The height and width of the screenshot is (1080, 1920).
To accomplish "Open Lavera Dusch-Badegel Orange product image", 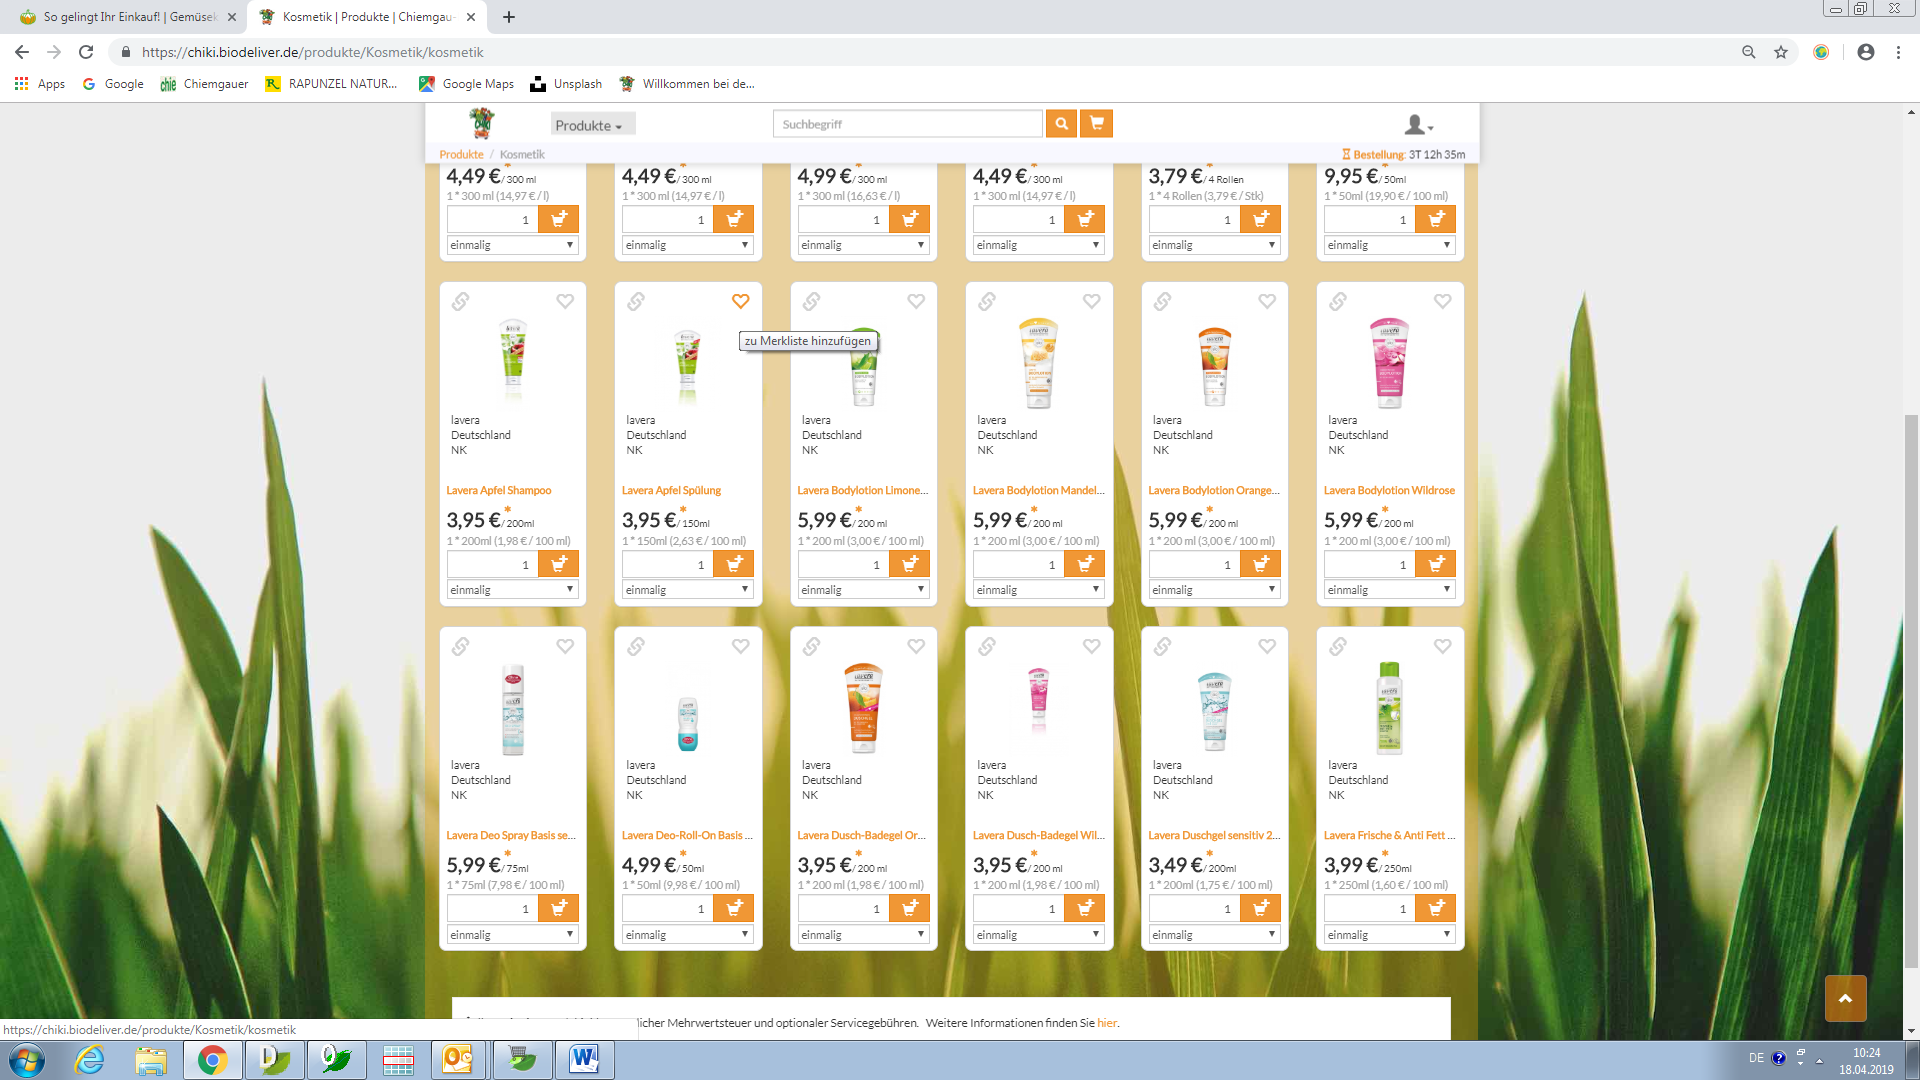I will pos(863,707).
